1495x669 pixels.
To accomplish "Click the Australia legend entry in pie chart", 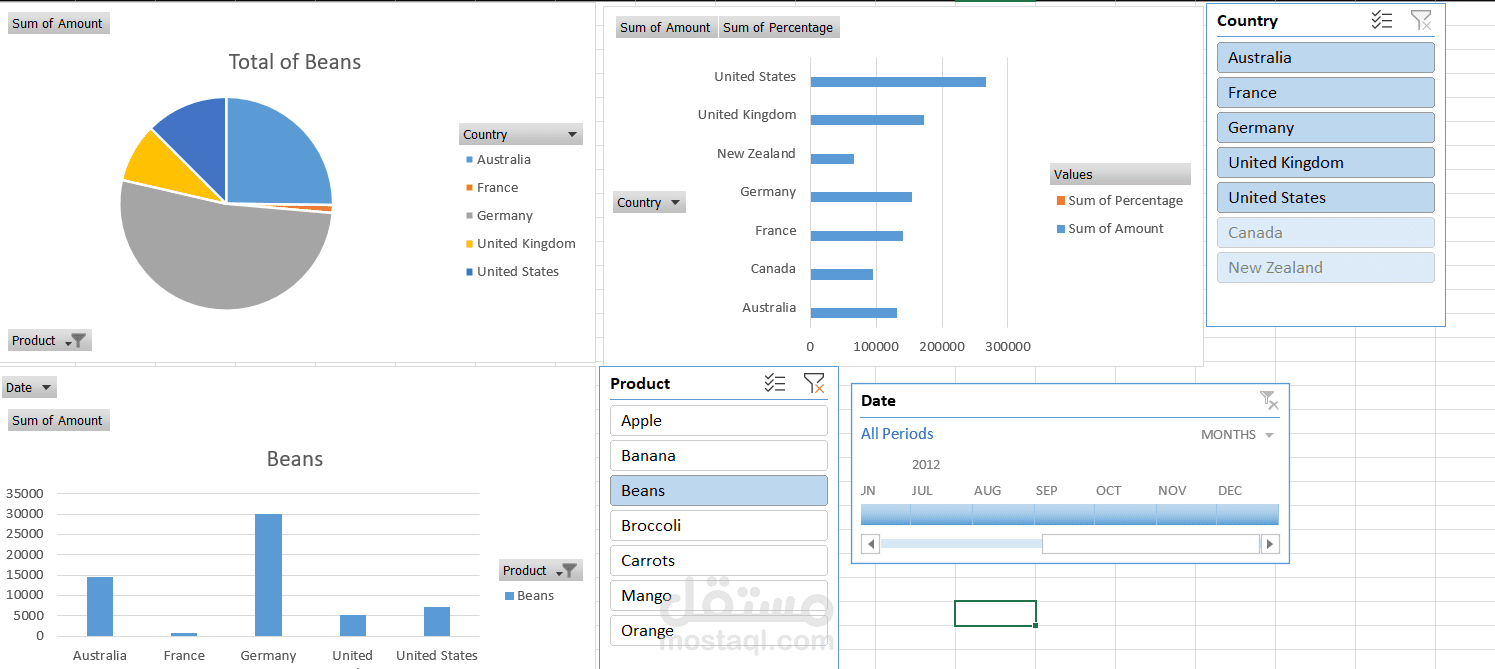I will coord(498,160).
